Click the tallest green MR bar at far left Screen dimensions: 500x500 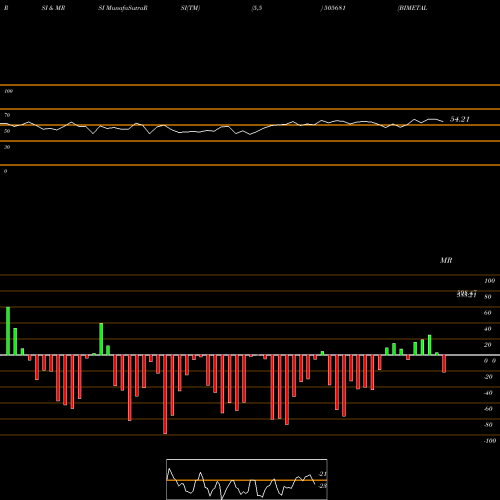point(8,331)
